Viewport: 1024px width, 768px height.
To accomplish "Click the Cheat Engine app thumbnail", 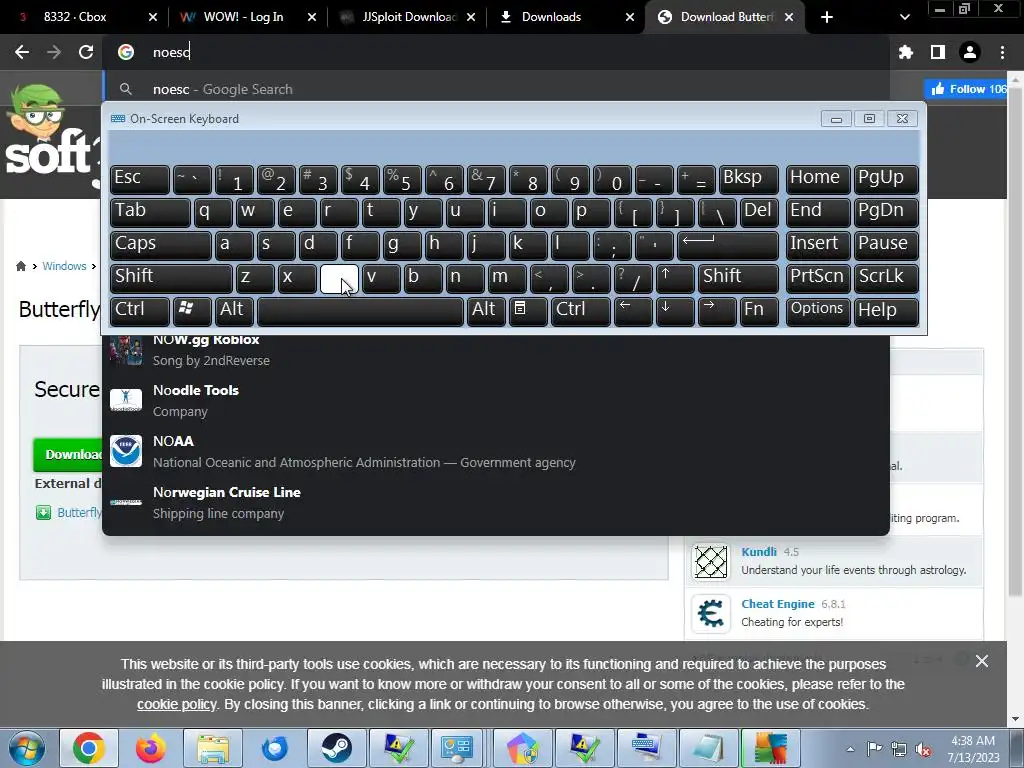I will [711, 614].
